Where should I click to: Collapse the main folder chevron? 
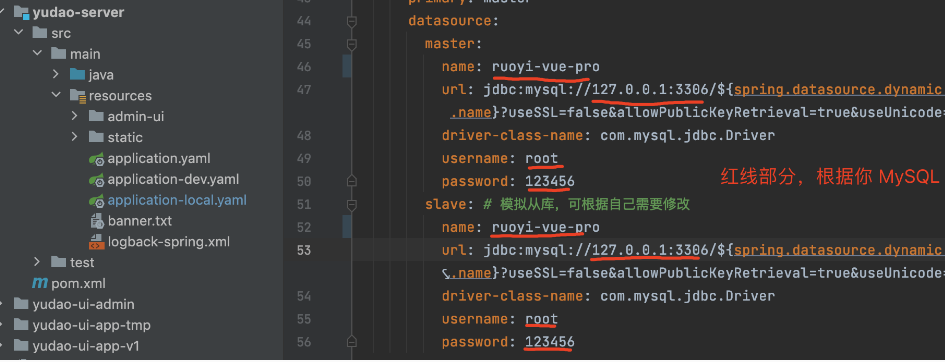point(37,54)
